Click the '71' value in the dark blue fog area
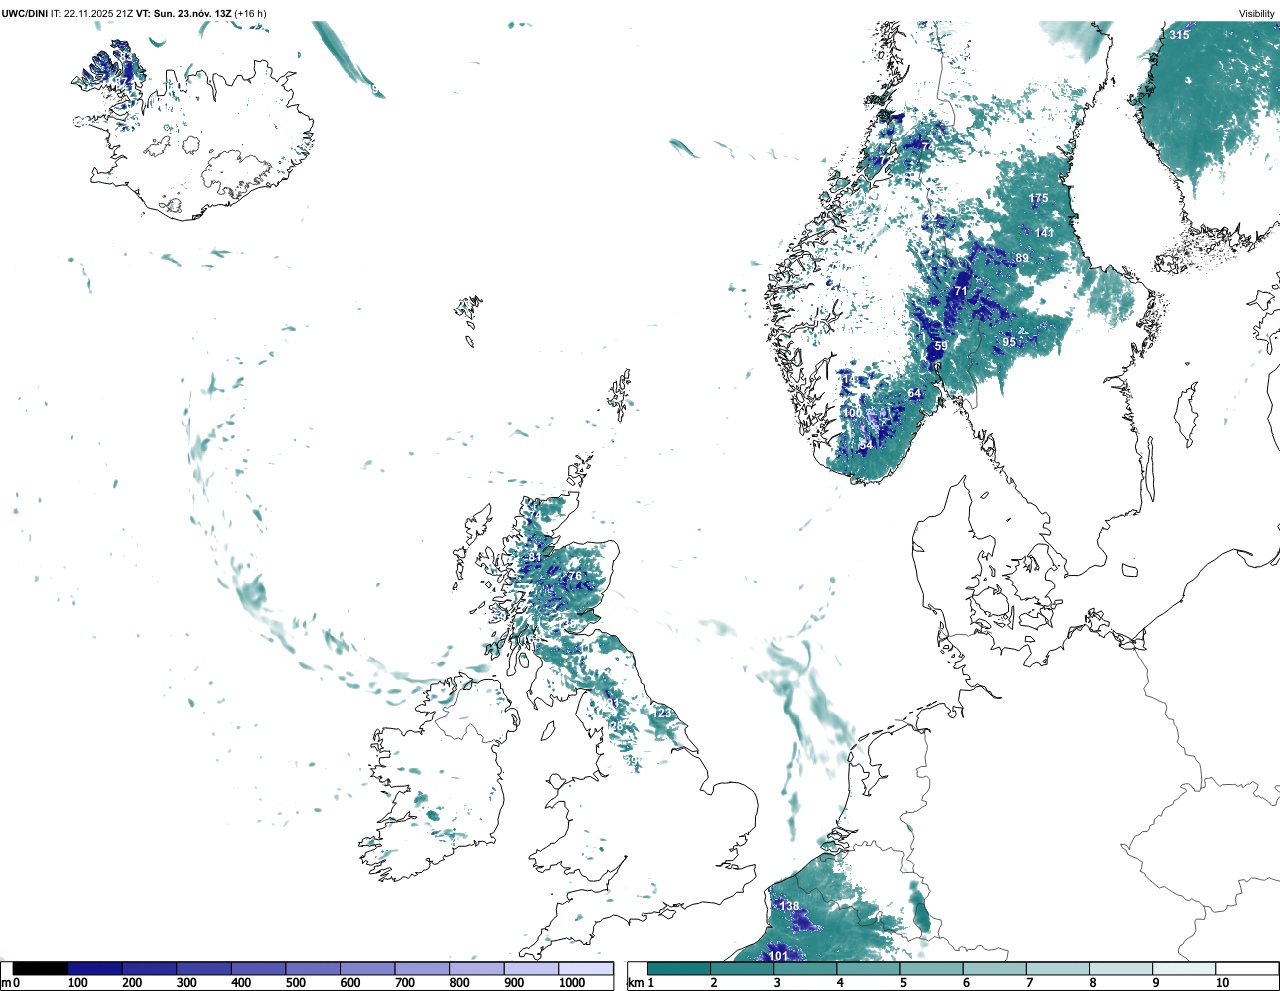The width and height of the screenshot is (1280, 991). tap(961, 291)
